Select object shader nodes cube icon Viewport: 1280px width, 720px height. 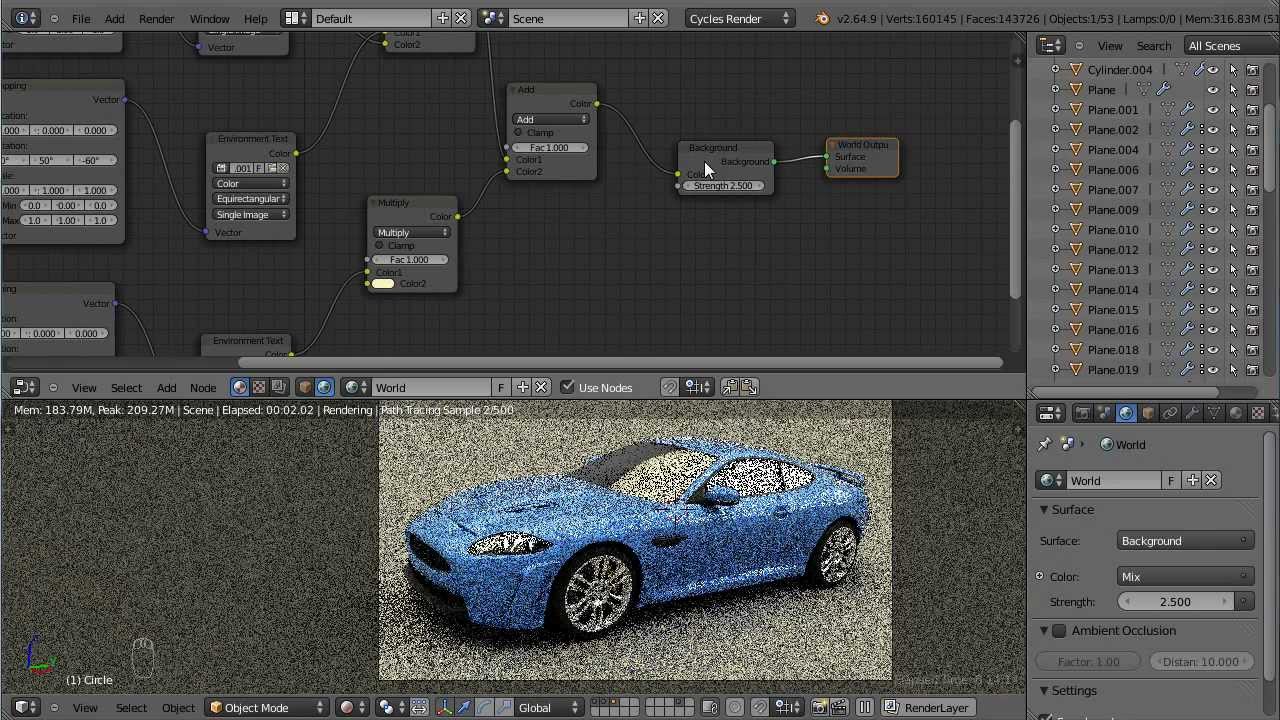[x=305, y=387]
